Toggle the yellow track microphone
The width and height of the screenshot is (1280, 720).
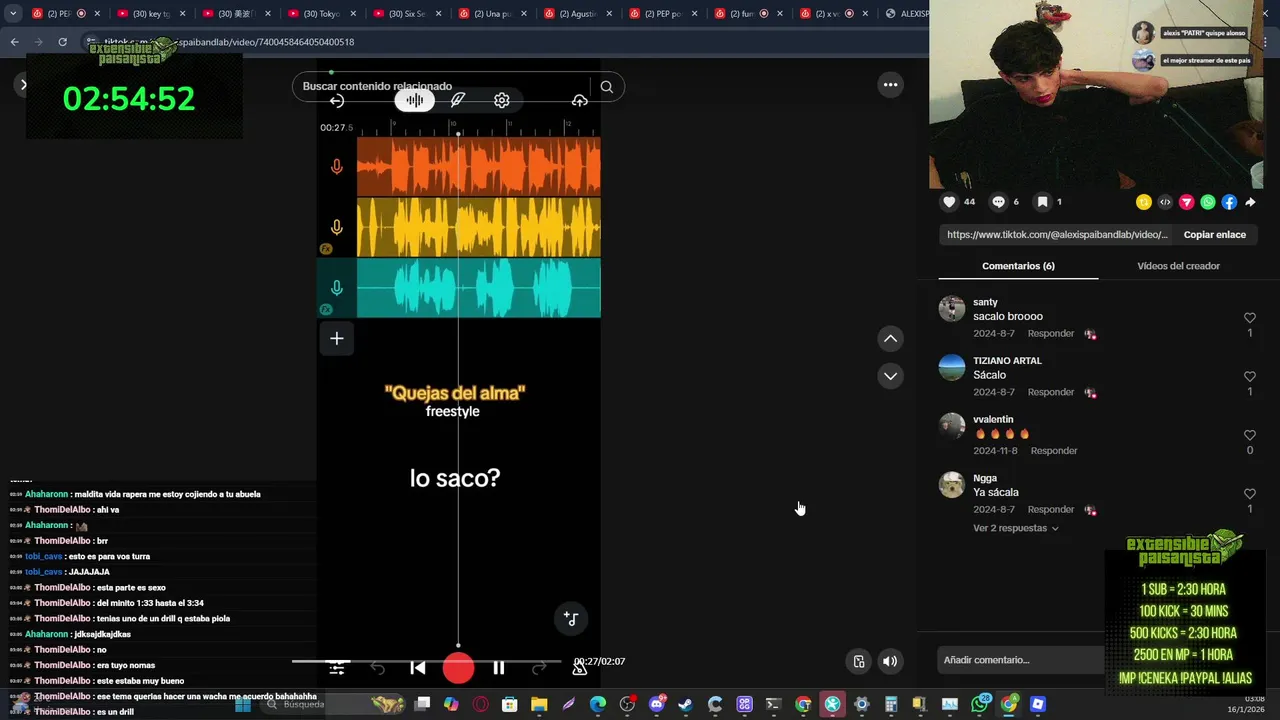pyautogui.click(x=337, y=228)
